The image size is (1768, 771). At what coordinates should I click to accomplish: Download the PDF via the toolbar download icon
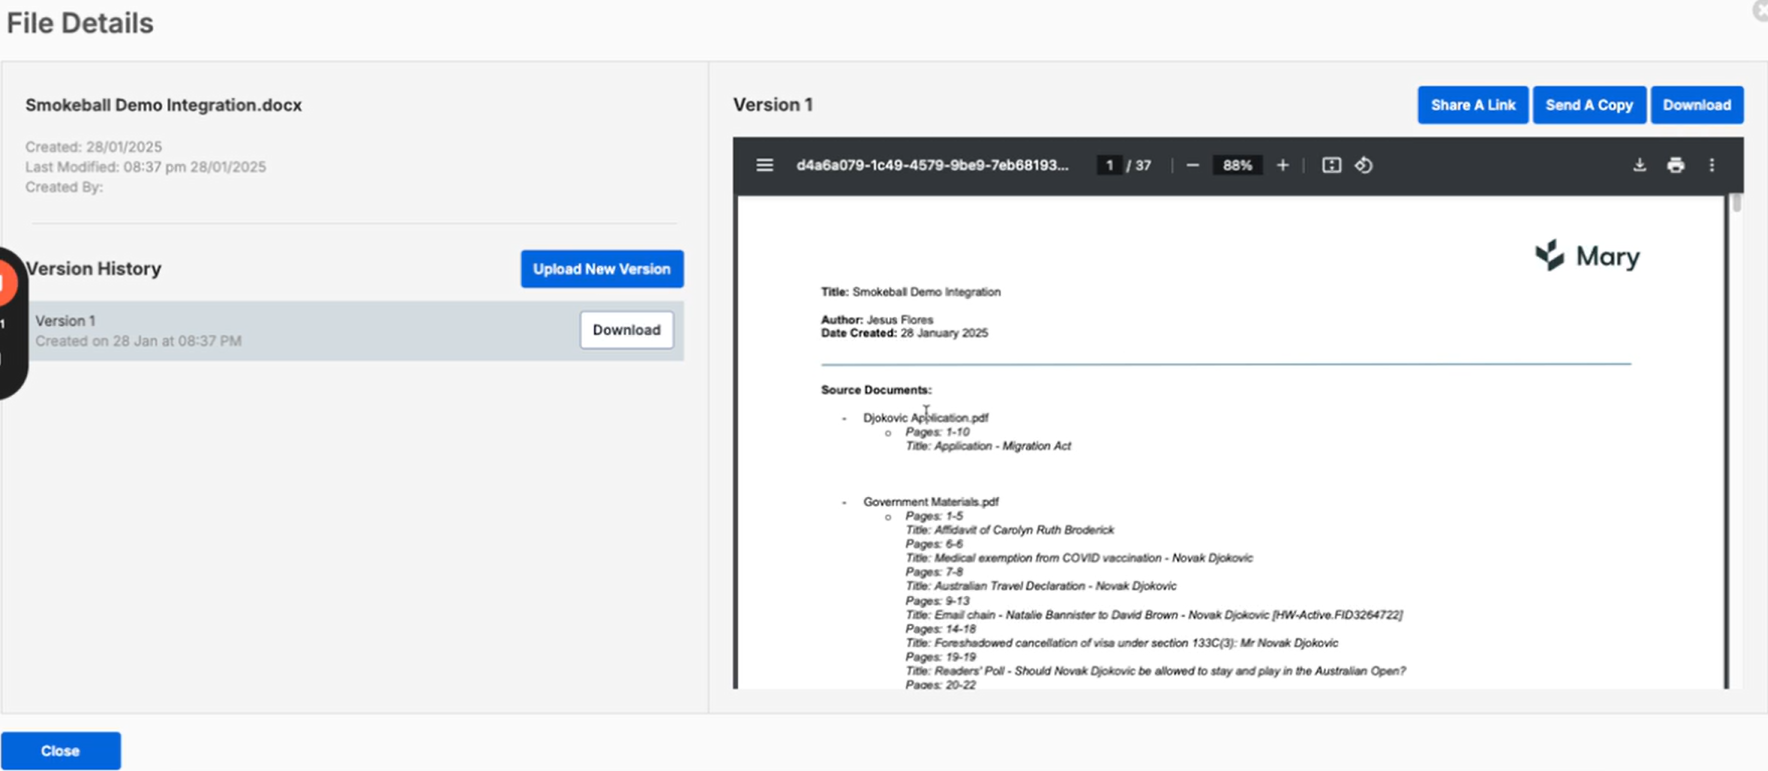coord(1639,165)
